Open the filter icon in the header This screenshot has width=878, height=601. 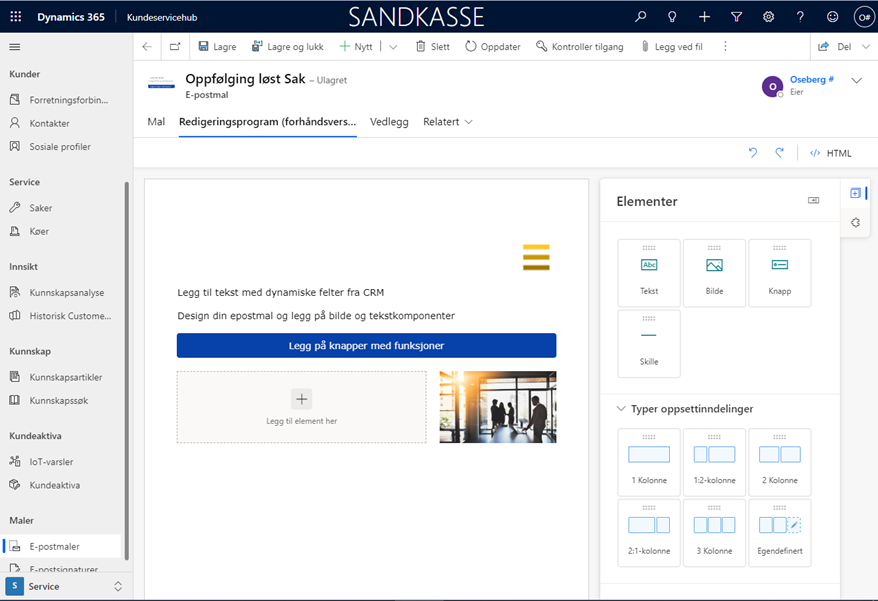736,16
